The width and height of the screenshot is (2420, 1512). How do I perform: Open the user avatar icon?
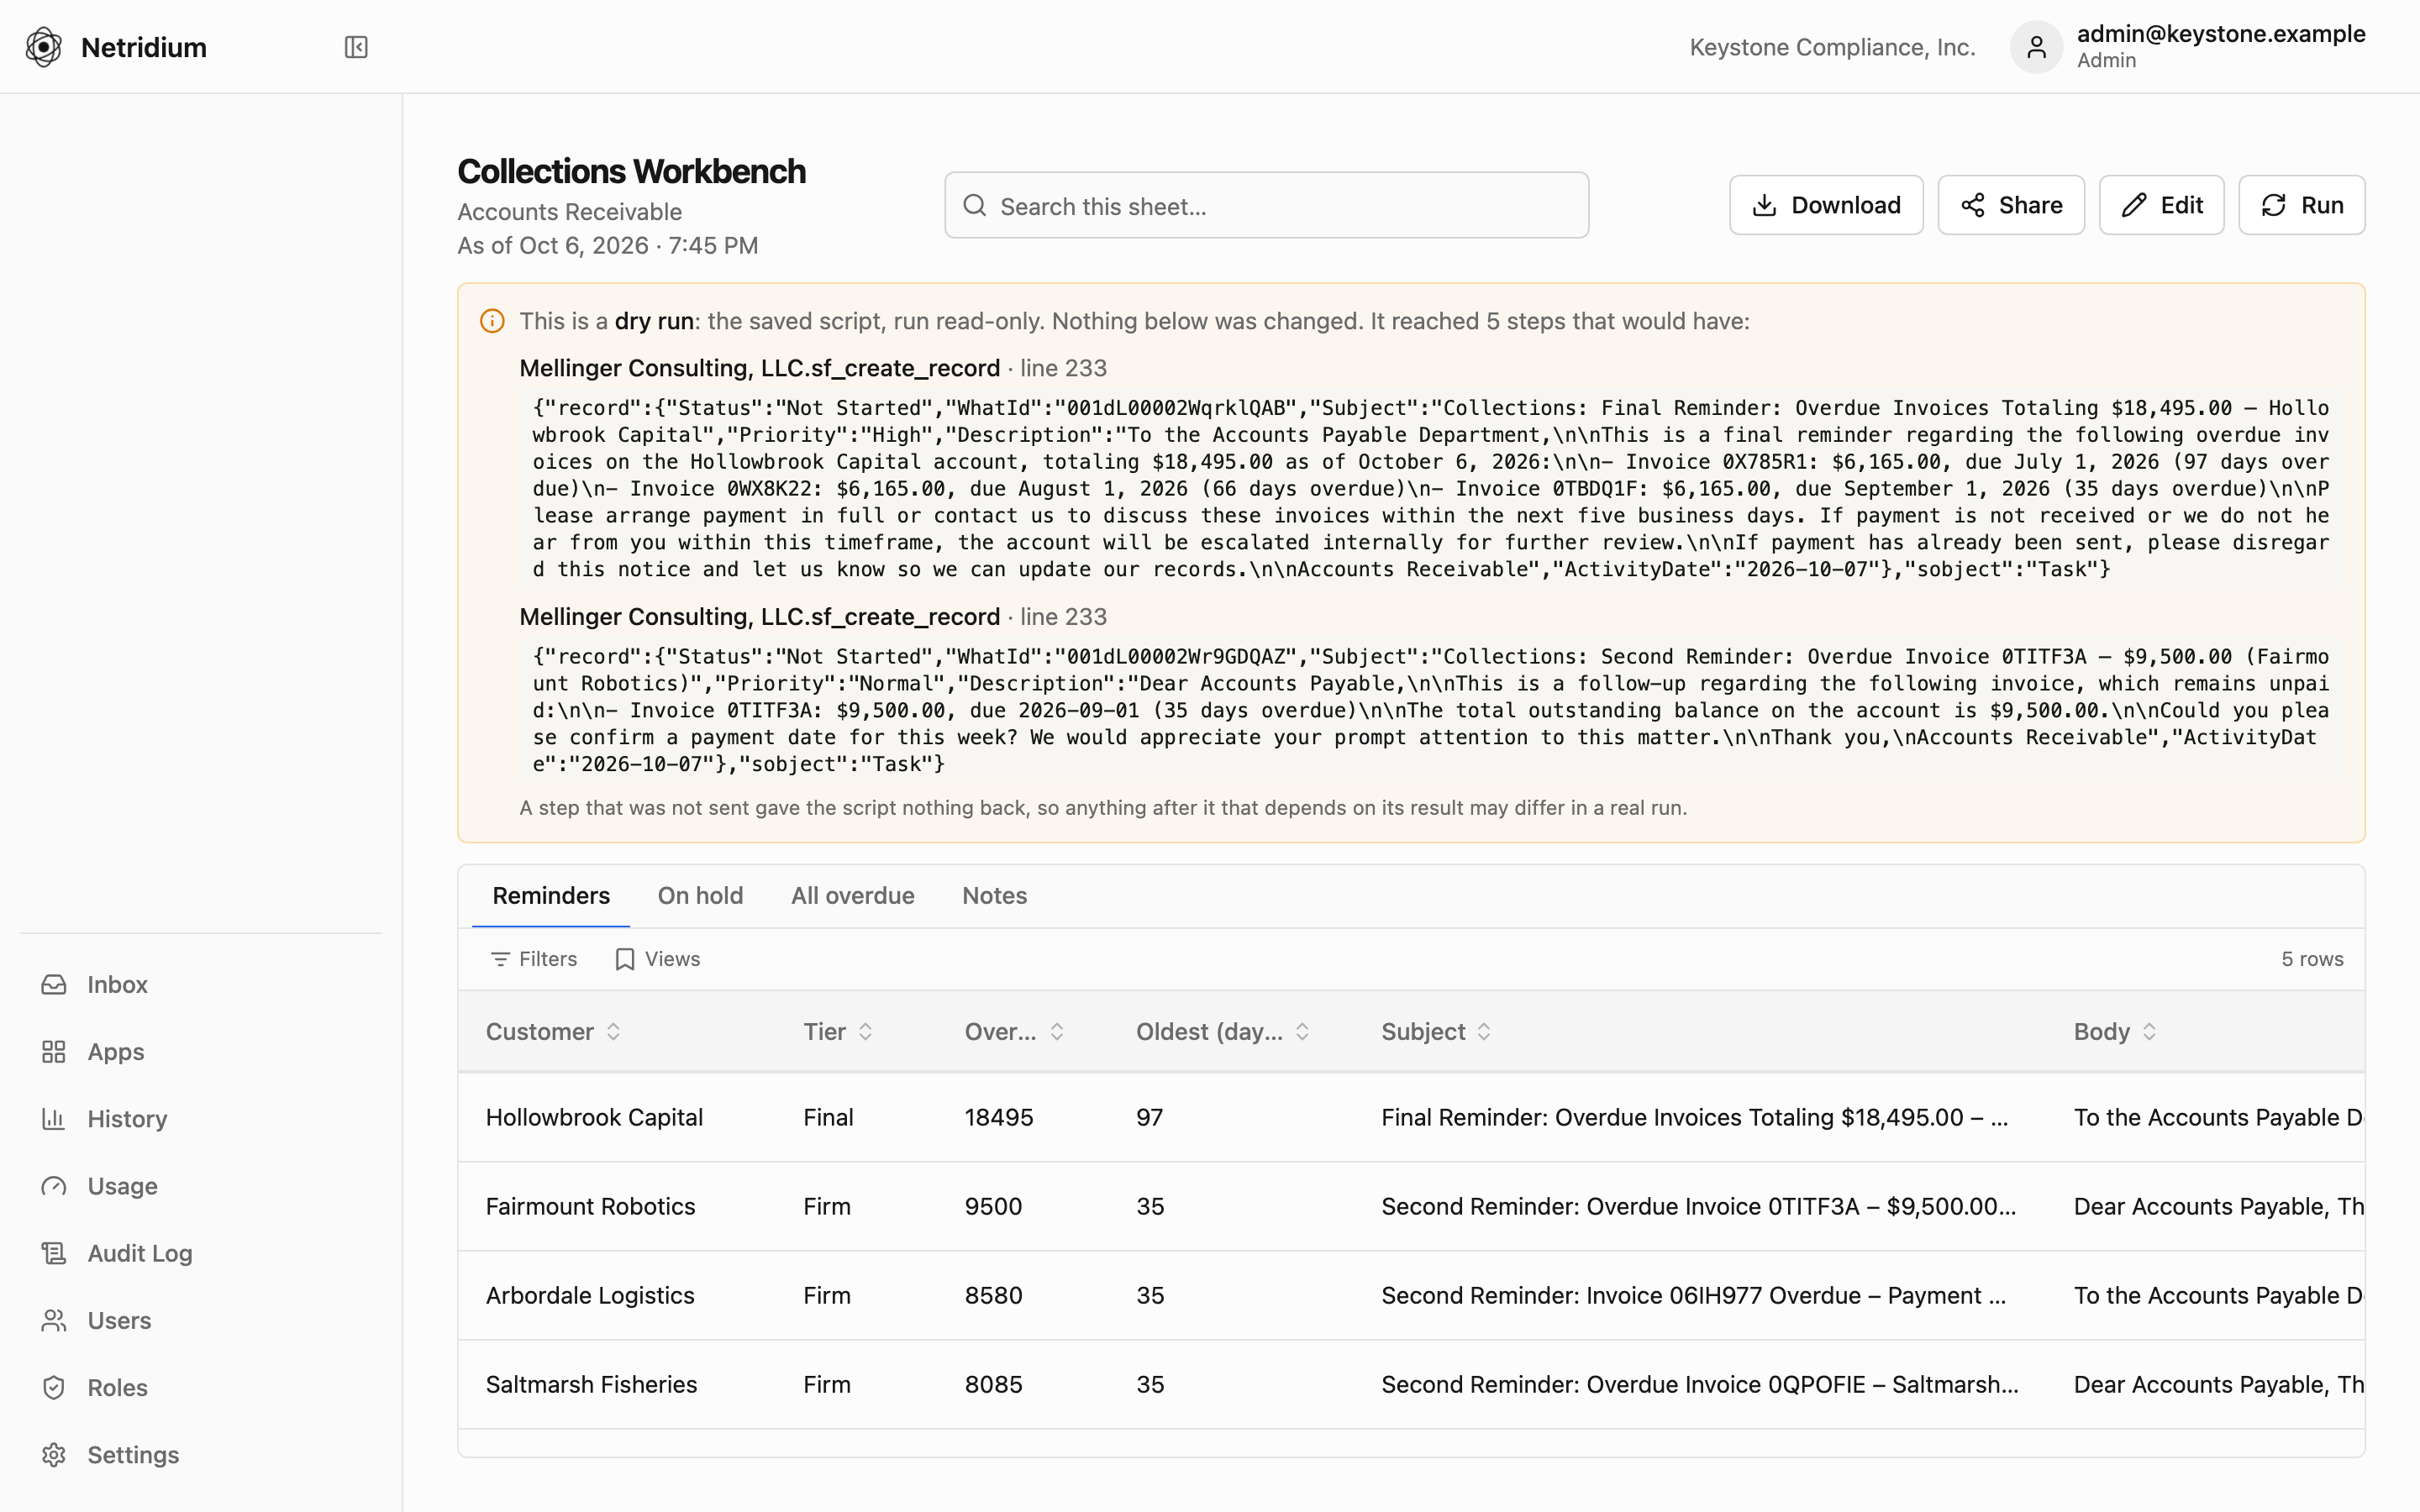(2036, 47)
